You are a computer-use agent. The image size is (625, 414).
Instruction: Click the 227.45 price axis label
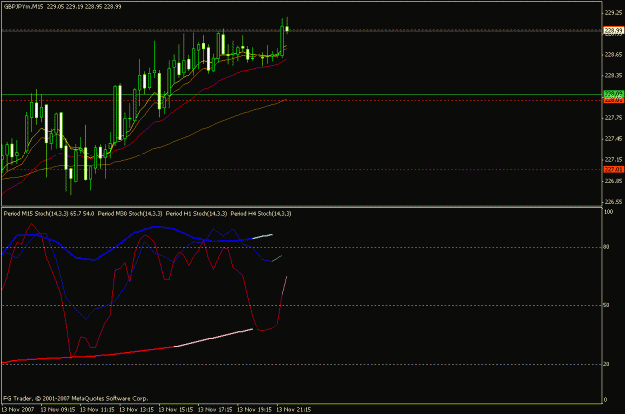click(x=613, y=139)
